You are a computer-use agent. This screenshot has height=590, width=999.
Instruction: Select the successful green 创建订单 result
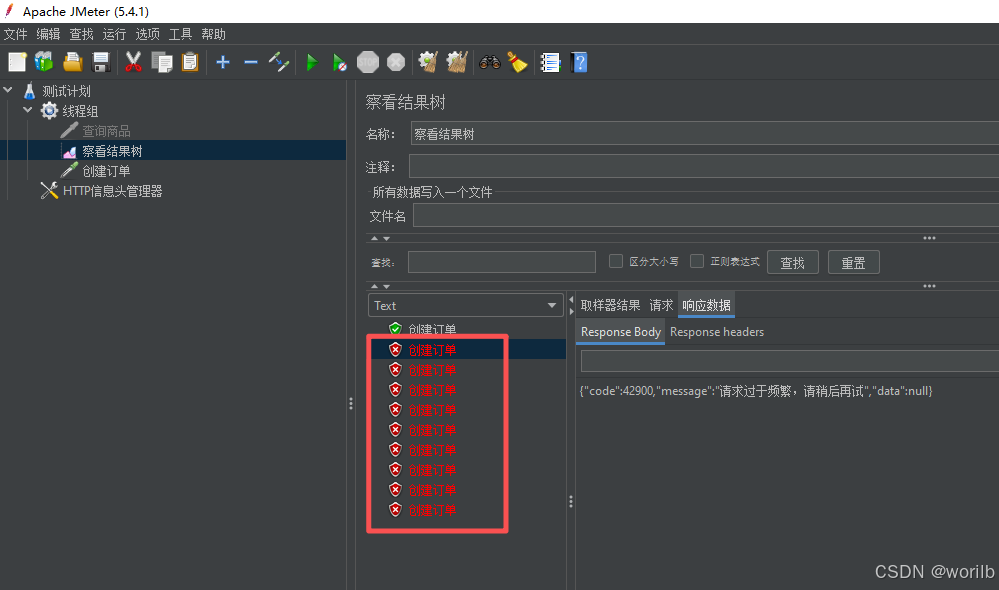pyautogui.click(x=432, y=329)
